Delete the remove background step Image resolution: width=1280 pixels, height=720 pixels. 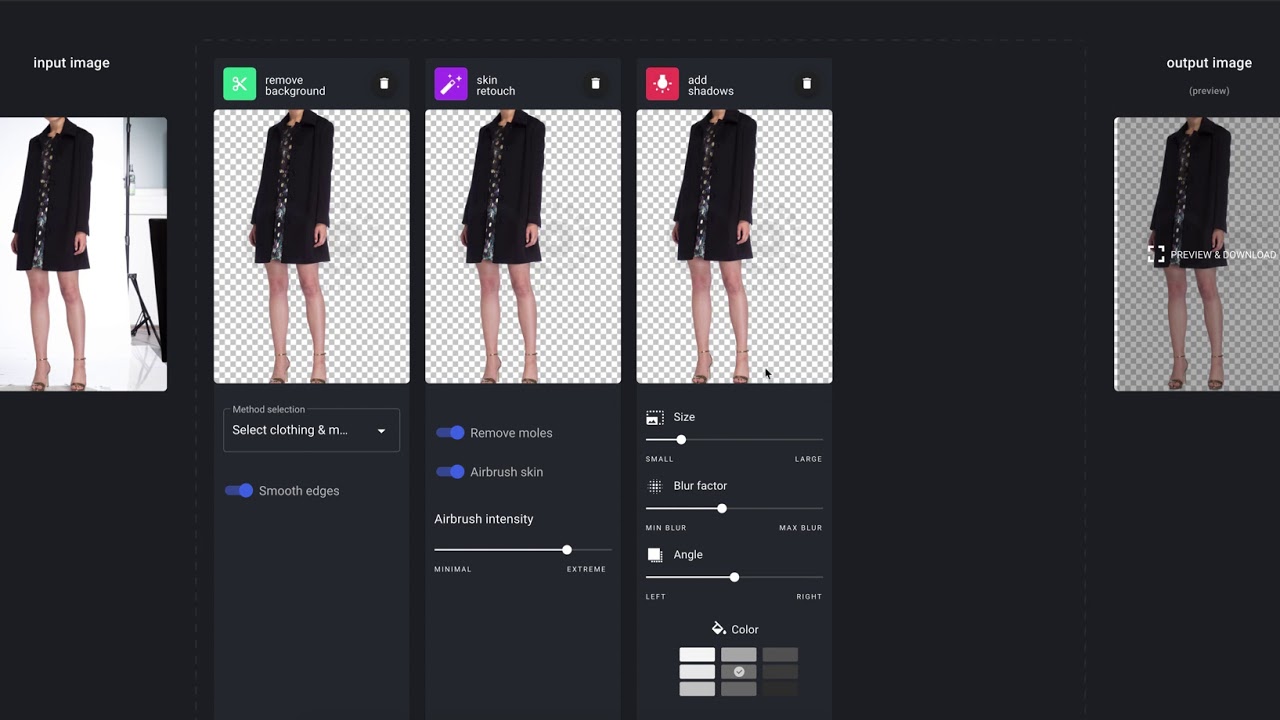384,84
